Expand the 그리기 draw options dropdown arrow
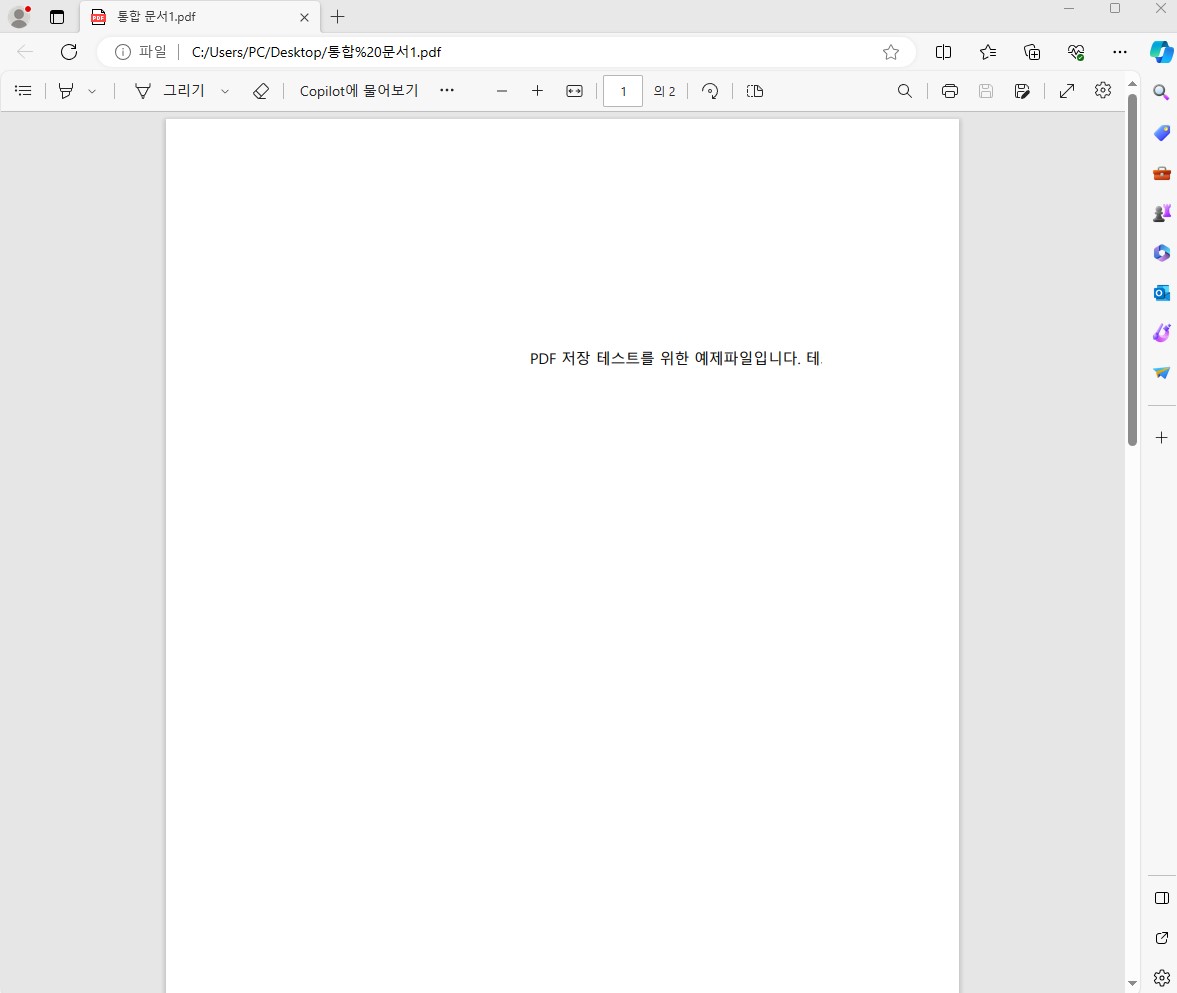1177x993 pixels. point(224,92)
